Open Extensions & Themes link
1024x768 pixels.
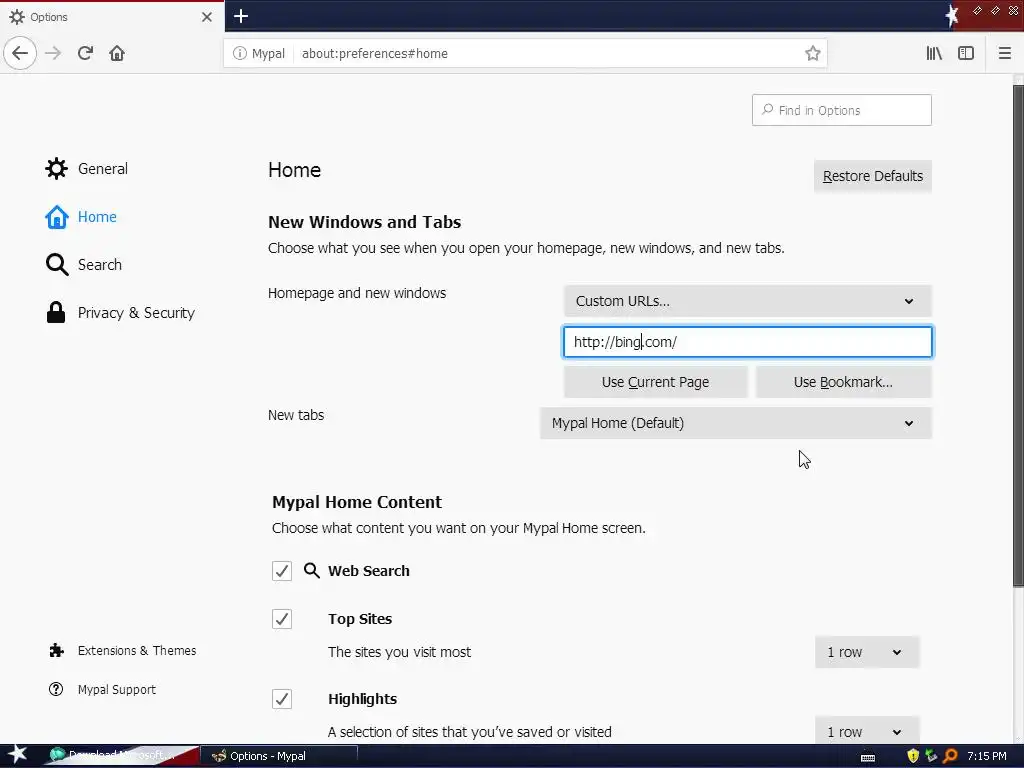pyautogui.click(x=136, y=650)
